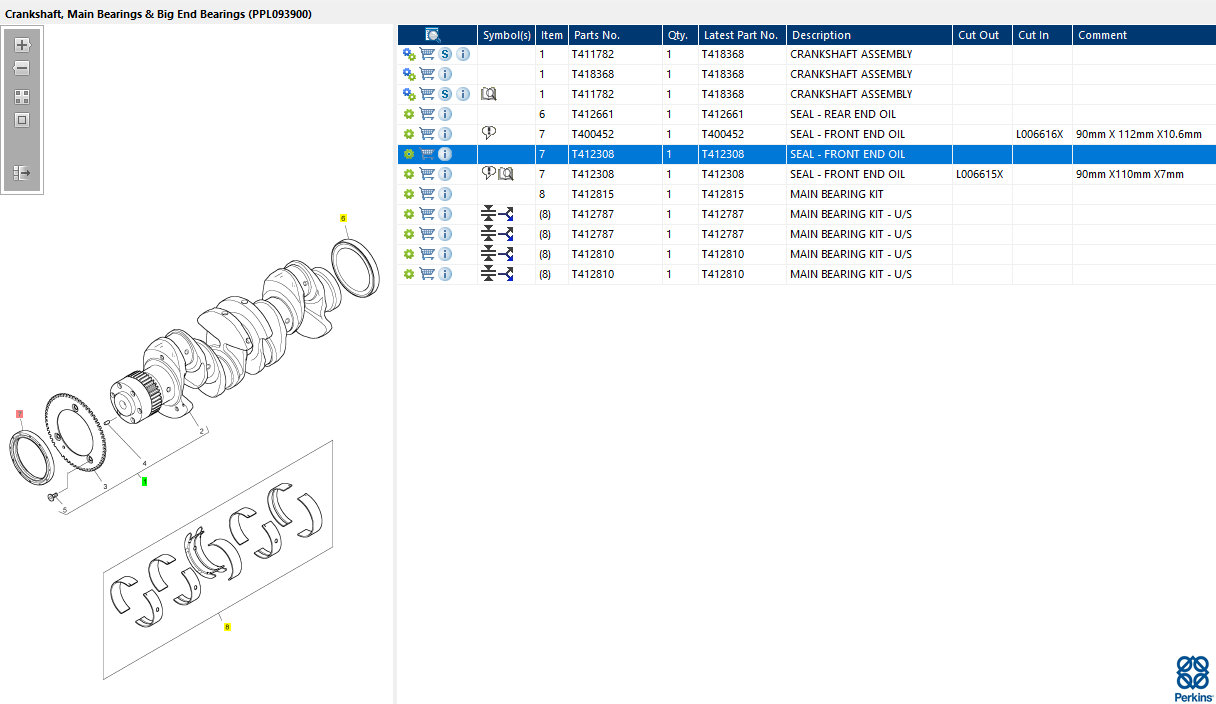
Task: Click the list-arrow export icon in diagram toolbar
Action: click(22, 173)
